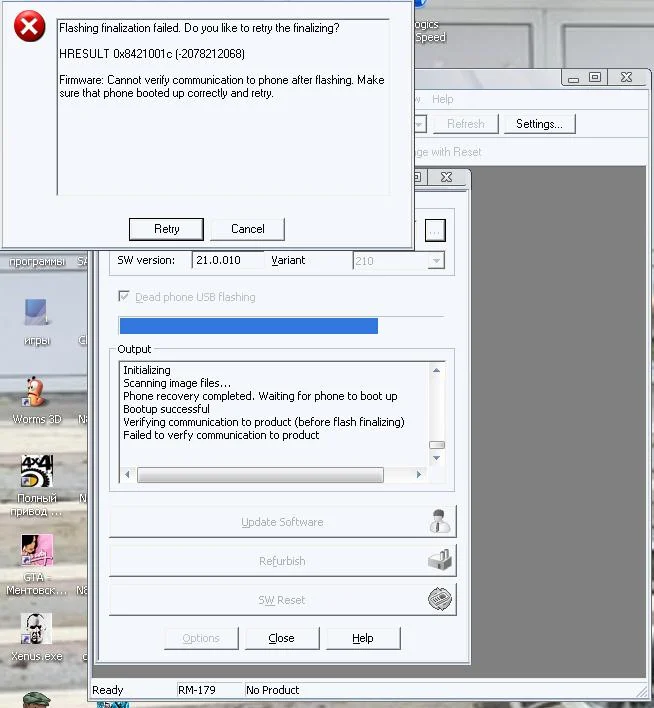
Task: Click 'Scanning image files...' output line
Action: (x=177, y=383)
